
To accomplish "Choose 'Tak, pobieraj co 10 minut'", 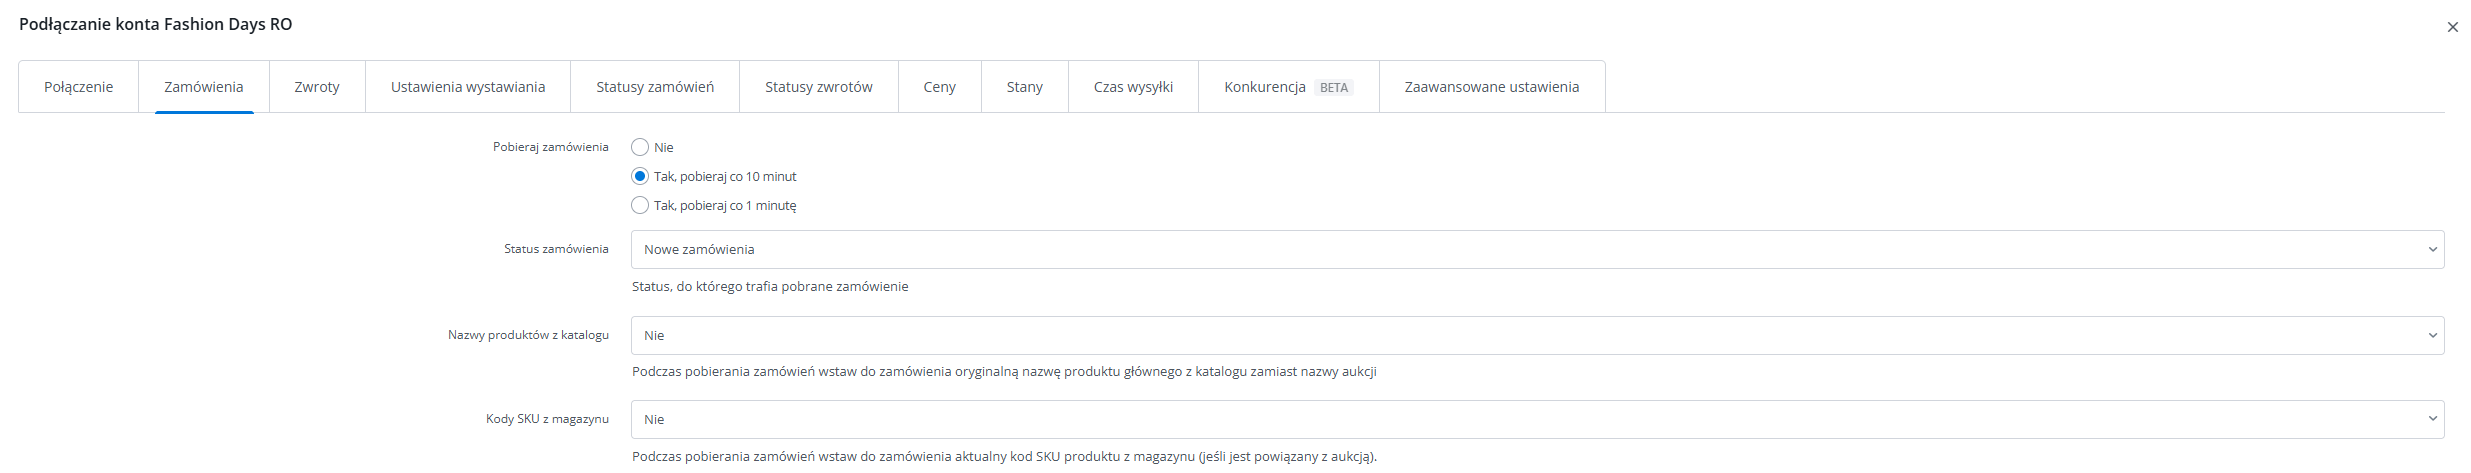I will point(640,176).
